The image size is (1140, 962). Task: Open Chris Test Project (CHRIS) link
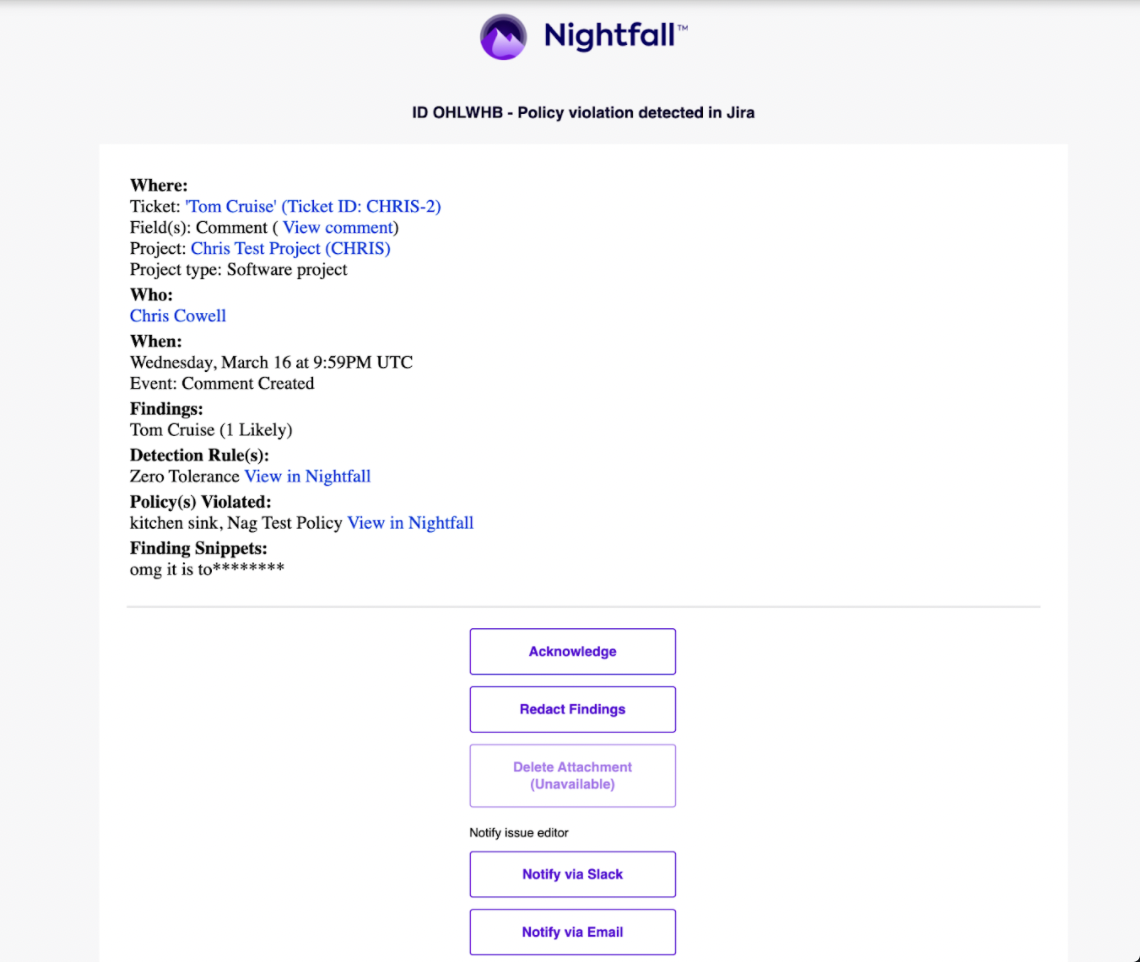tap(291, 249)
